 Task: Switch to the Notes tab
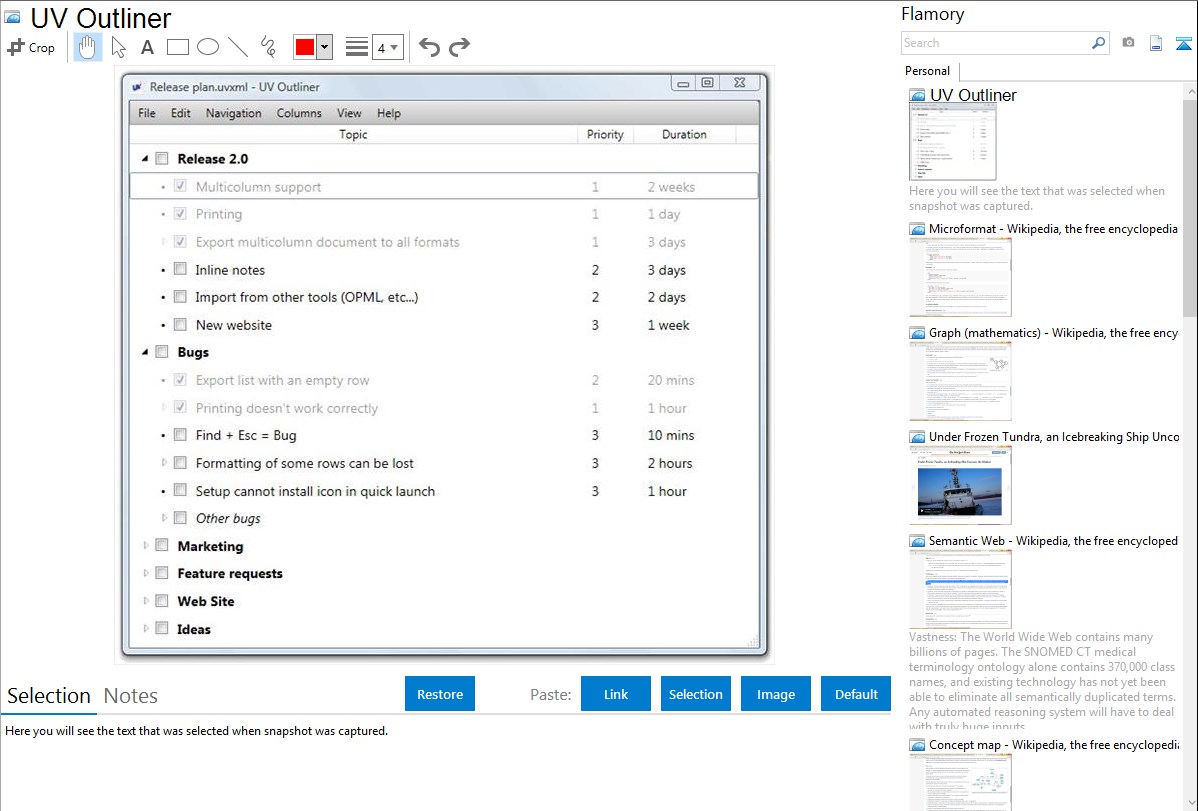130,696
